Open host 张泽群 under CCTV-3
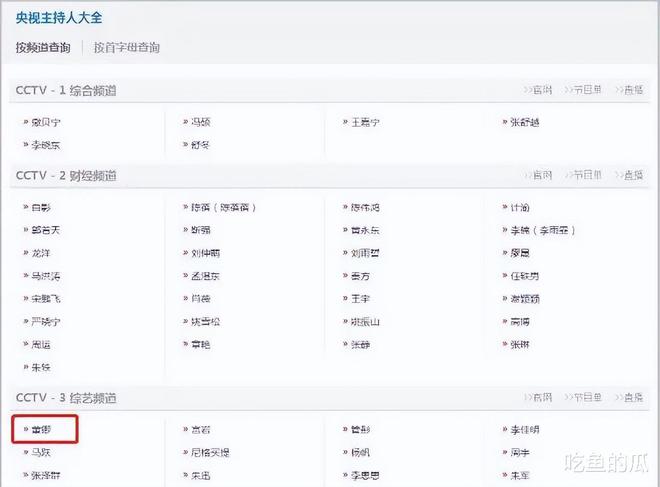 click(46, 475)
